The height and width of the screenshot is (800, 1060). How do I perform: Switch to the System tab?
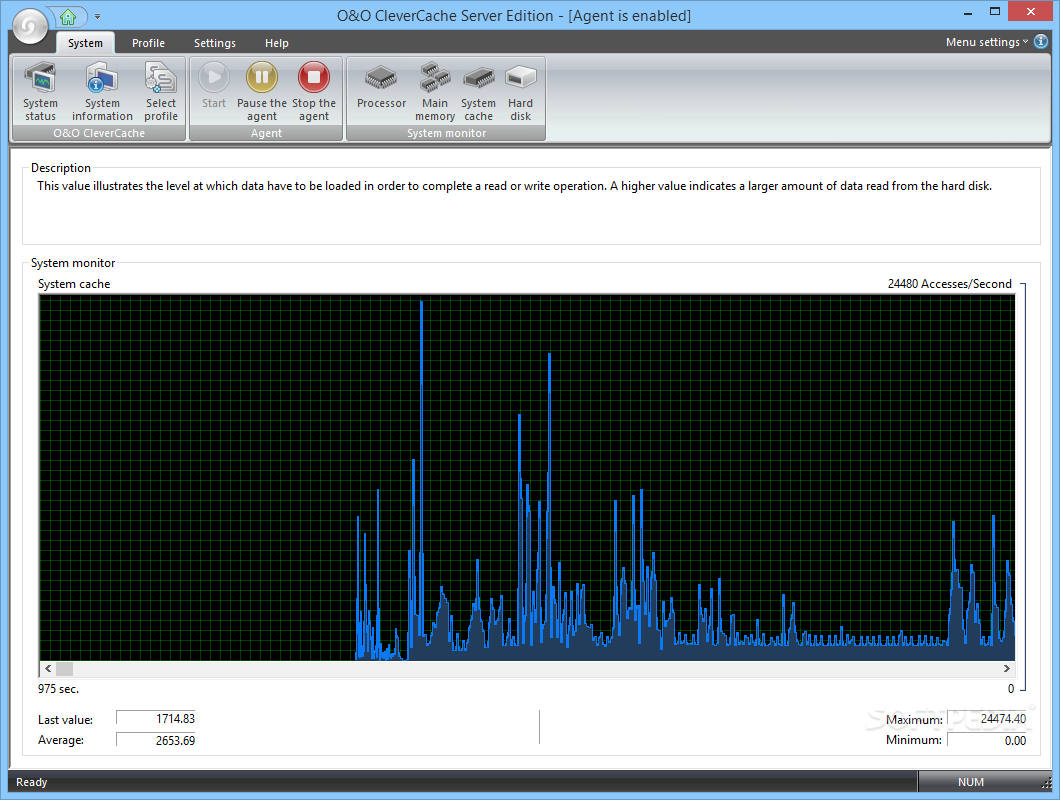pyautogui.click(x=85, y=43)
